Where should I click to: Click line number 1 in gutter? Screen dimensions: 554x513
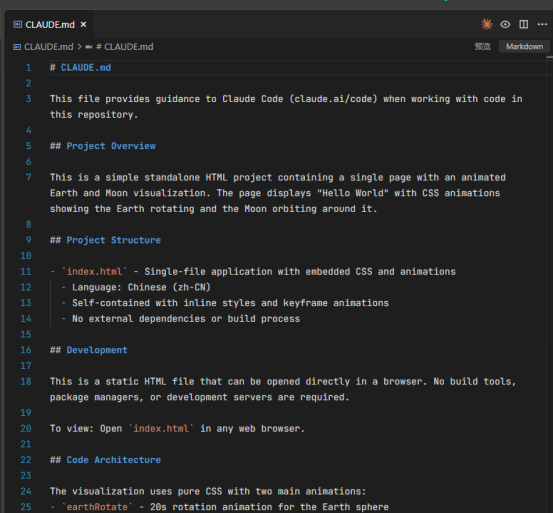28,67
